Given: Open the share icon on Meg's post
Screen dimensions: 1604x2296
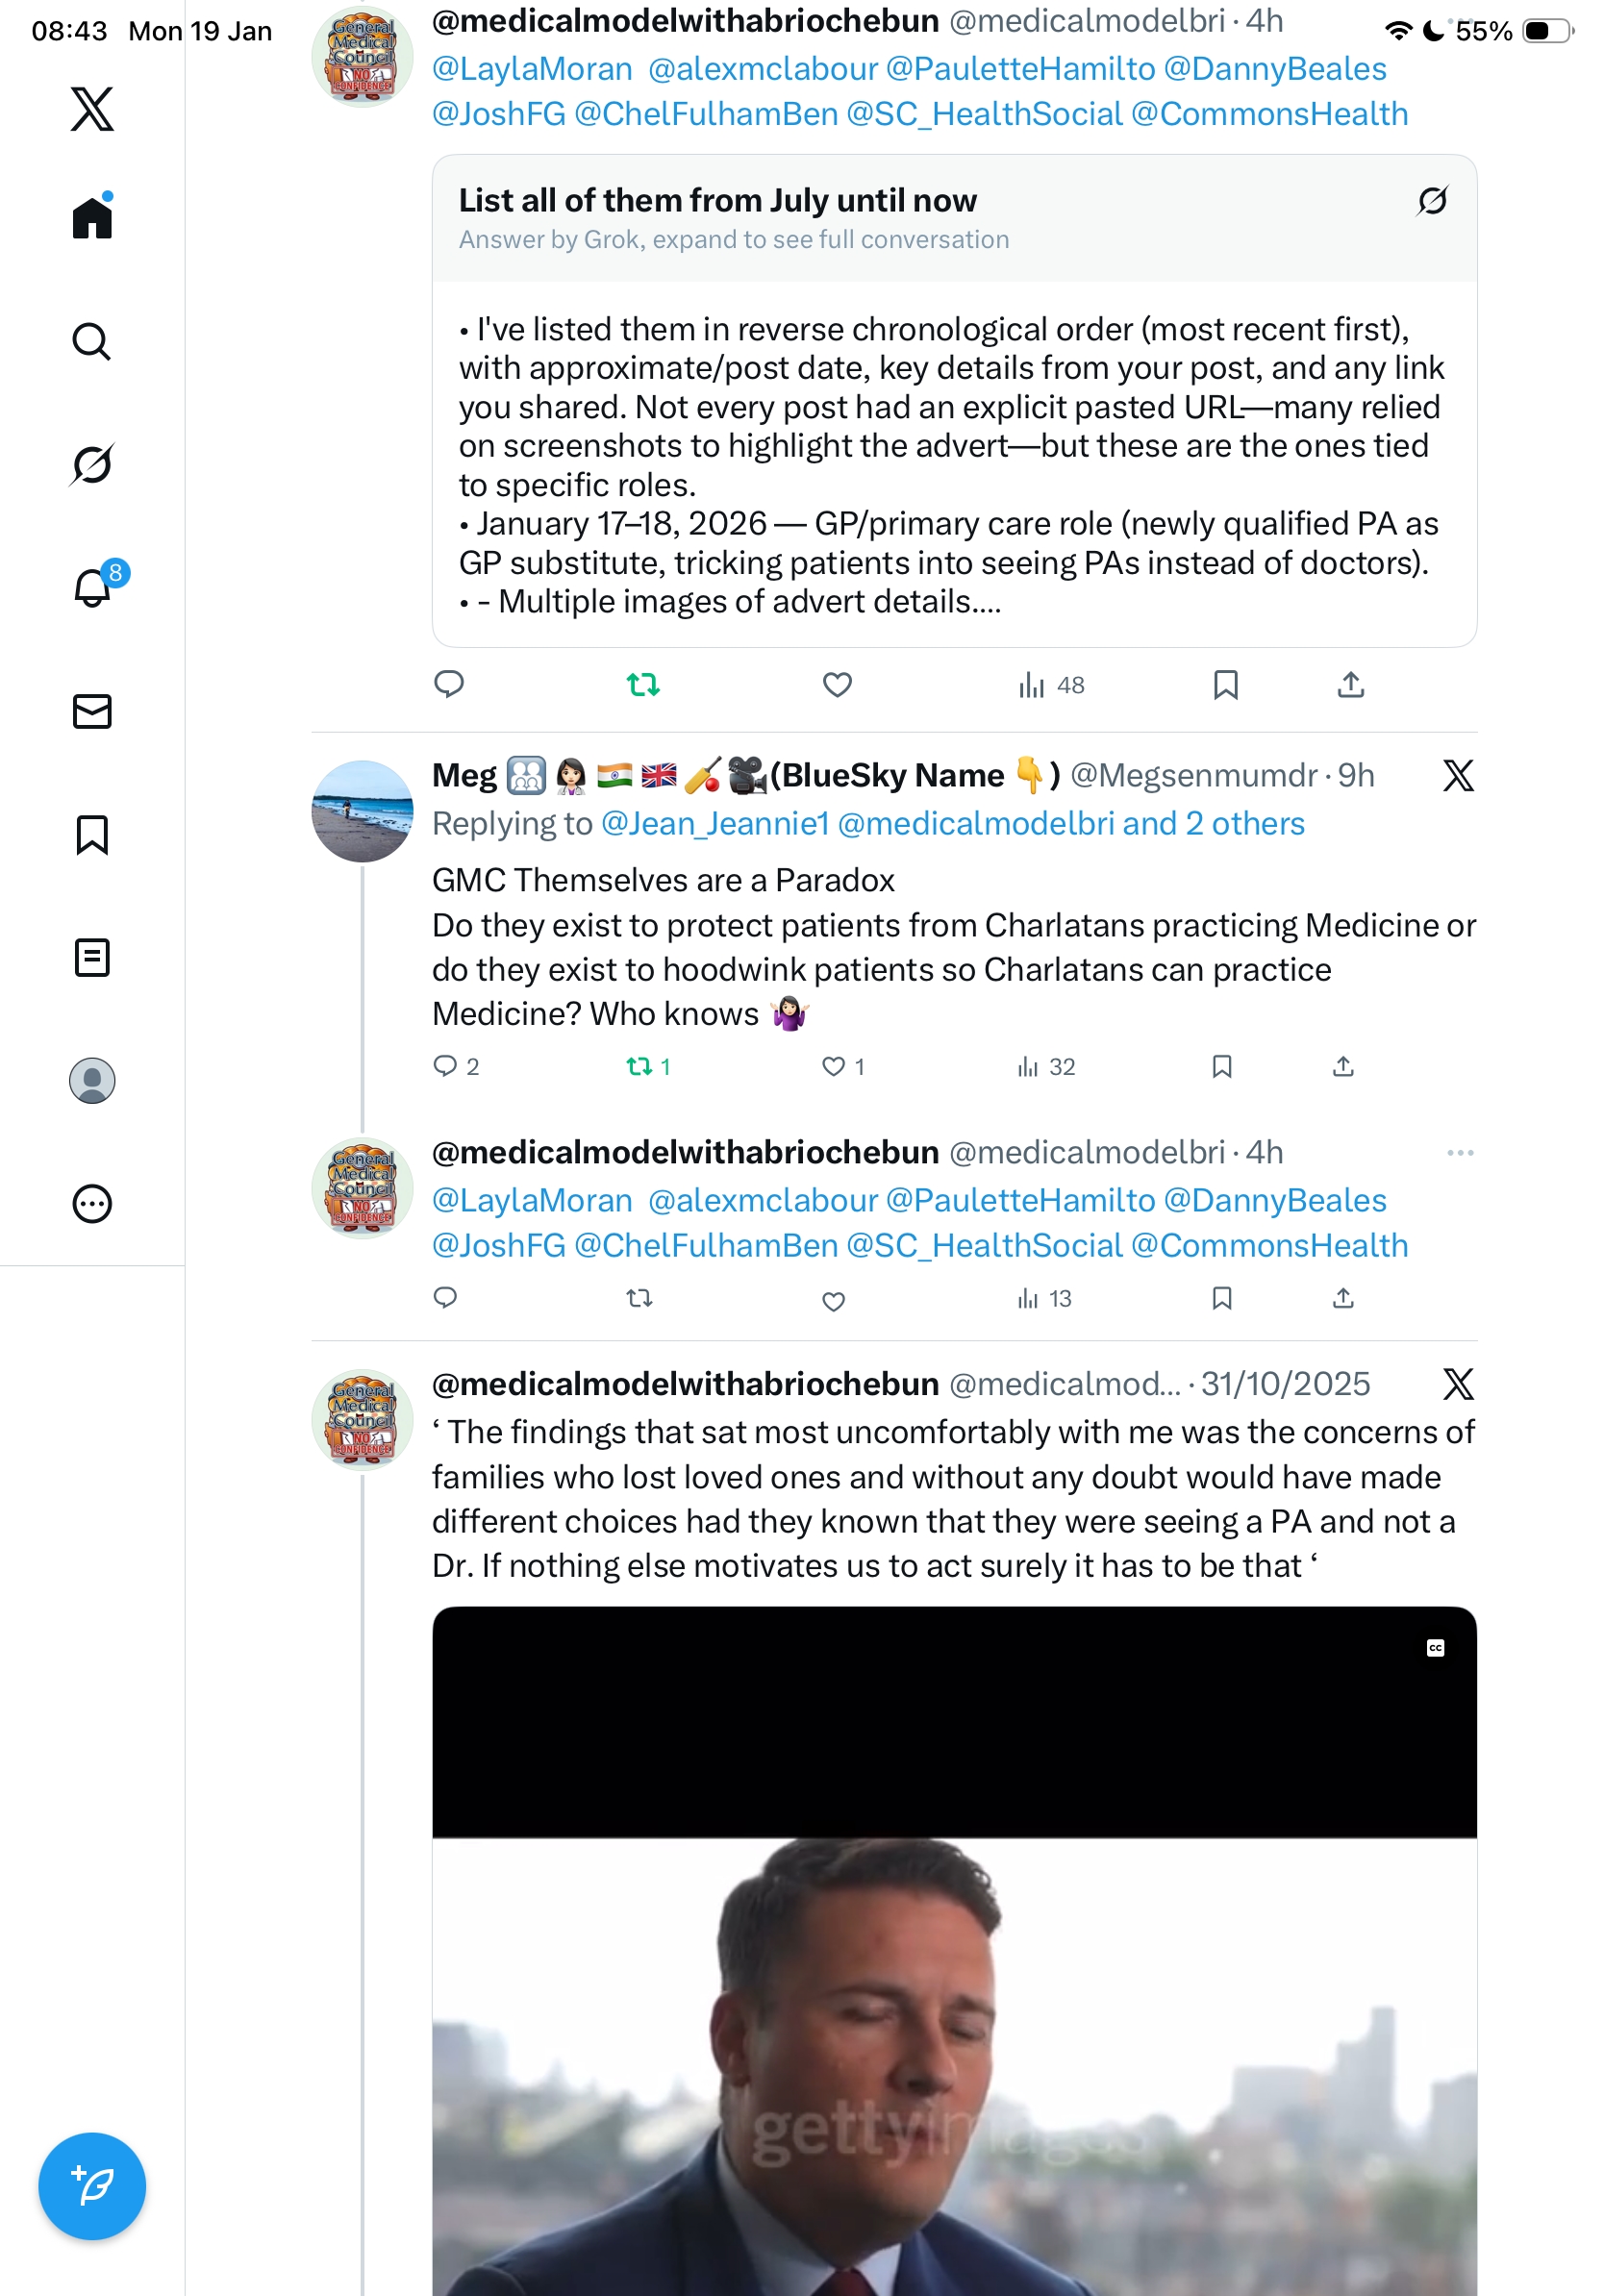Looking at the screenshot, I should click(x=1343, y=1066).
